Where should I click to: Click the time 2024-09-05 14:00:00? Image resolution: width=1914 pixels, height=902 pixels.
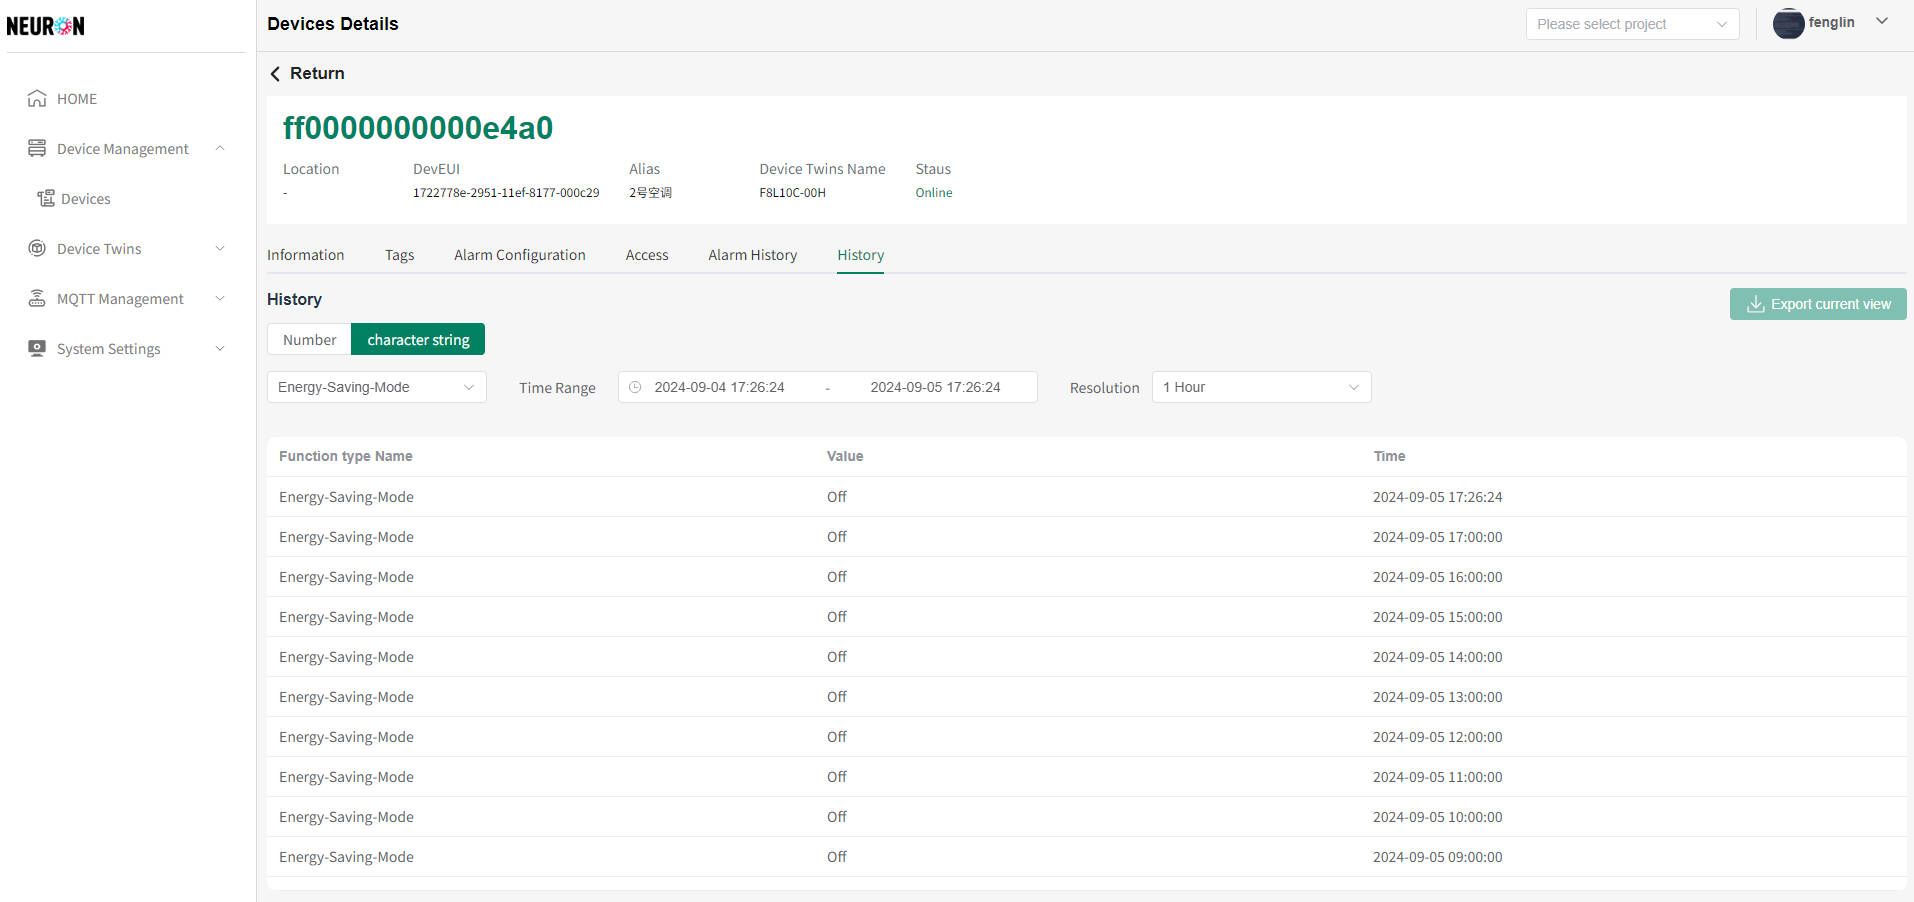1437,657
